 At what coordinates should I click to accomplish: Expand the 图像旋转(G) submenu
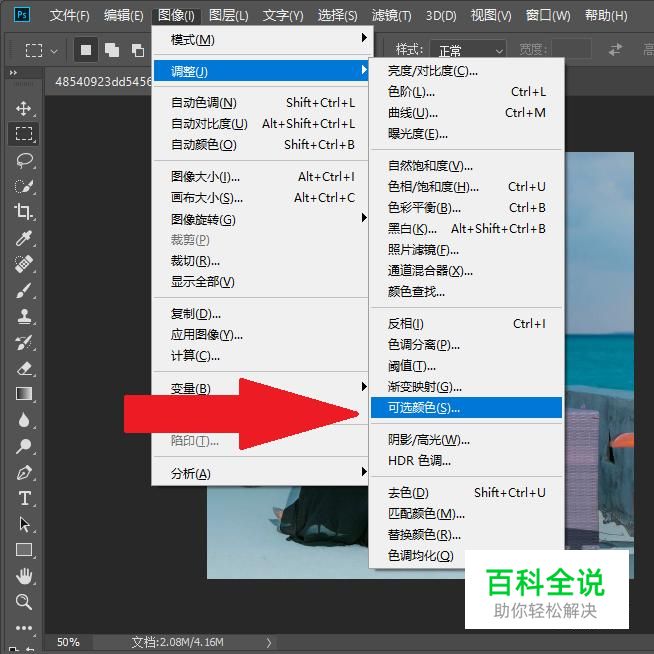pos(261,219)
